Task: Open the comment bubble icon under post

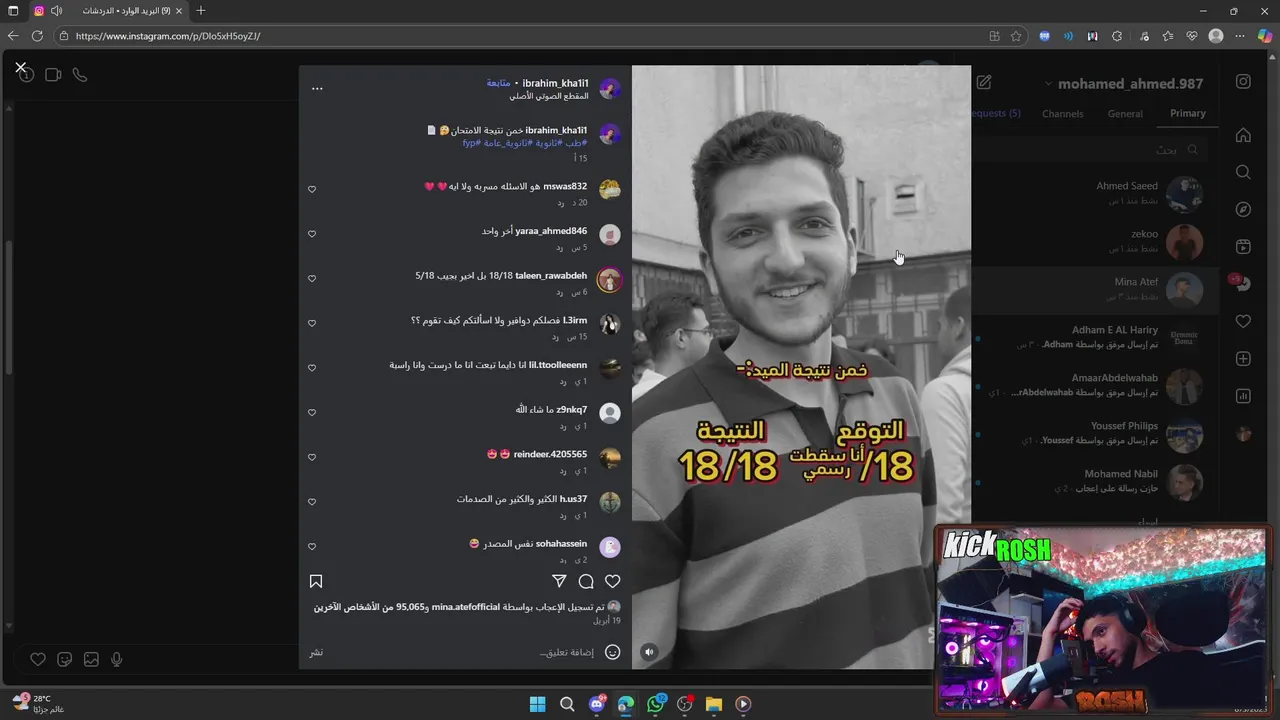Action: [586, 581]
